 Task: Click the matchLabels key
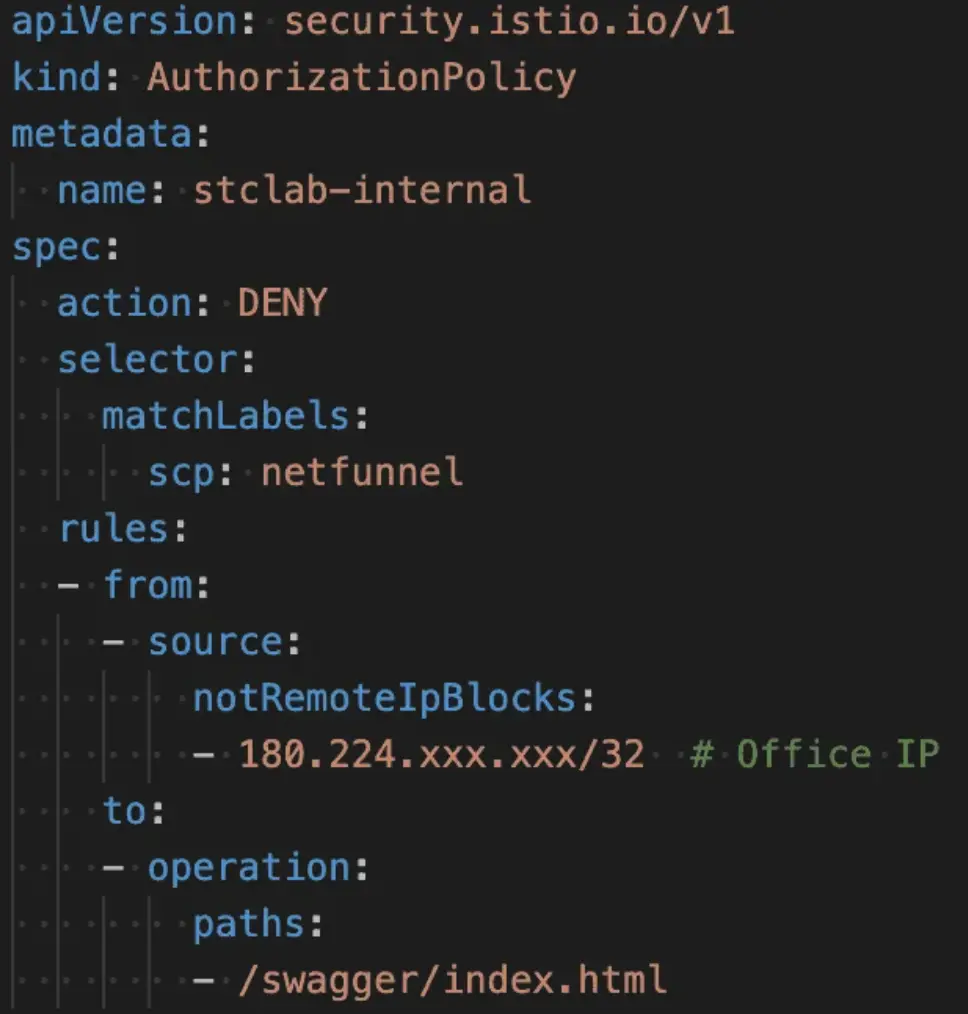tap(225, 415)
